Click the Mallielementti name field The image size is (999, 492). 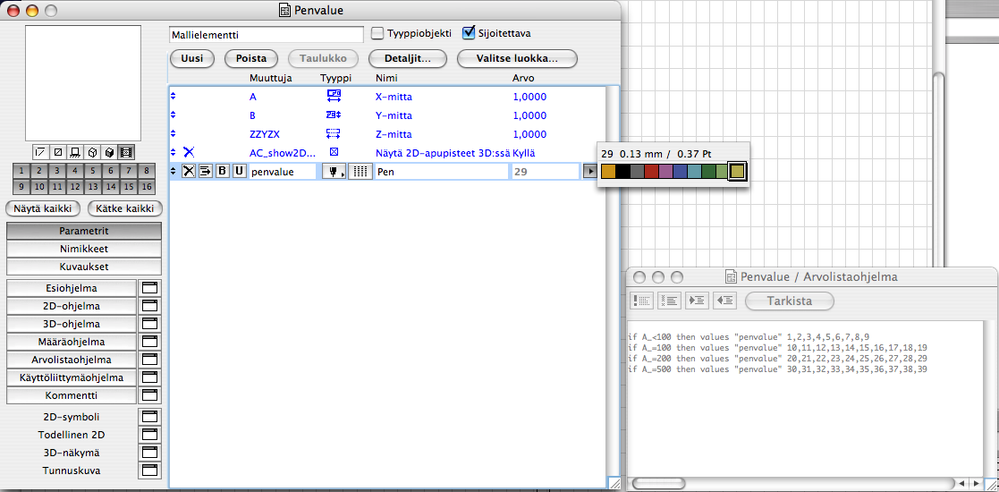[266, 34]
